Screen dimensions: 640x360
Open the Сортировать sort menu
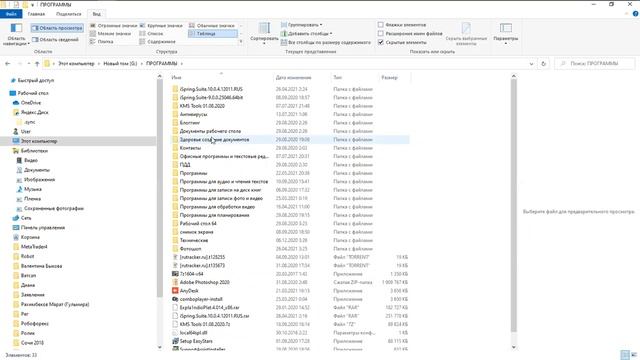(264, 33)
